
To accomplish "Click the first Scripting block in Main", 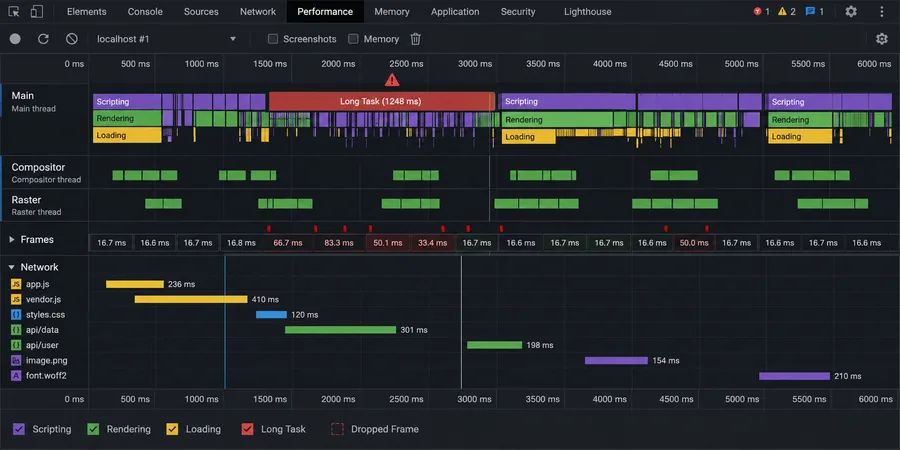I will pos(127,102).
